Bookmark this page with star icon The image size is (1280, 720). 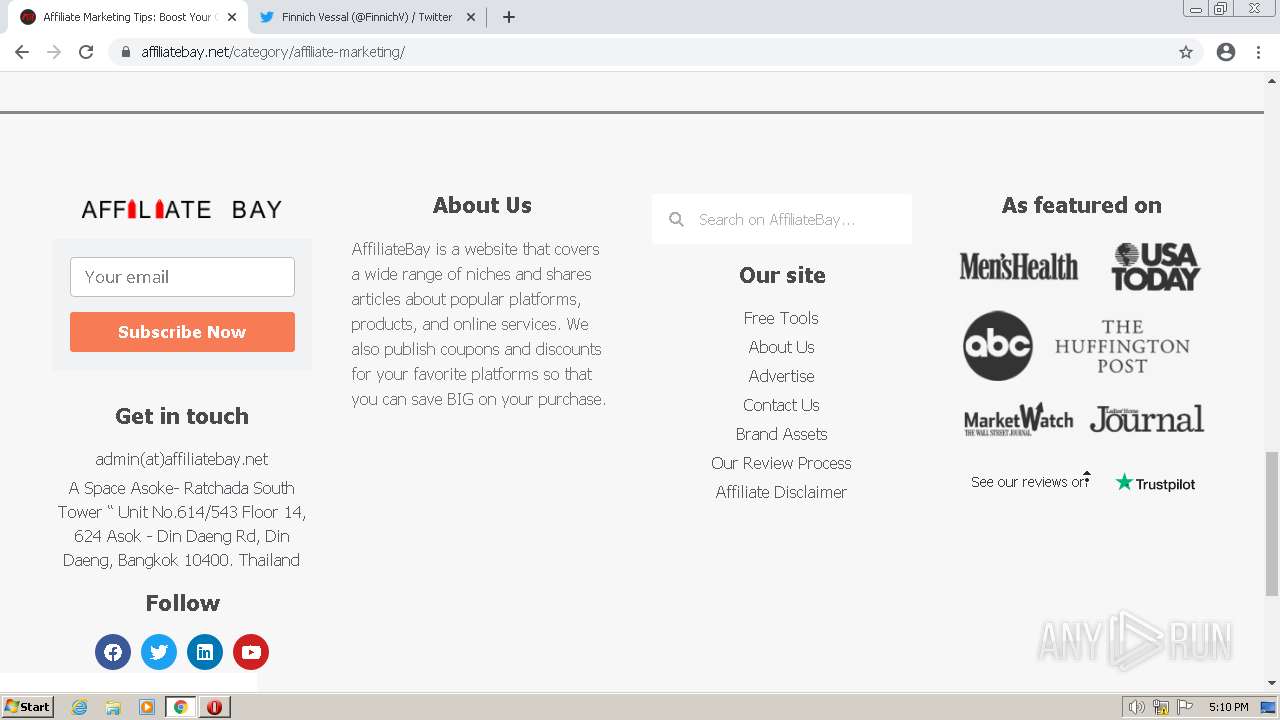(1186, 52)
